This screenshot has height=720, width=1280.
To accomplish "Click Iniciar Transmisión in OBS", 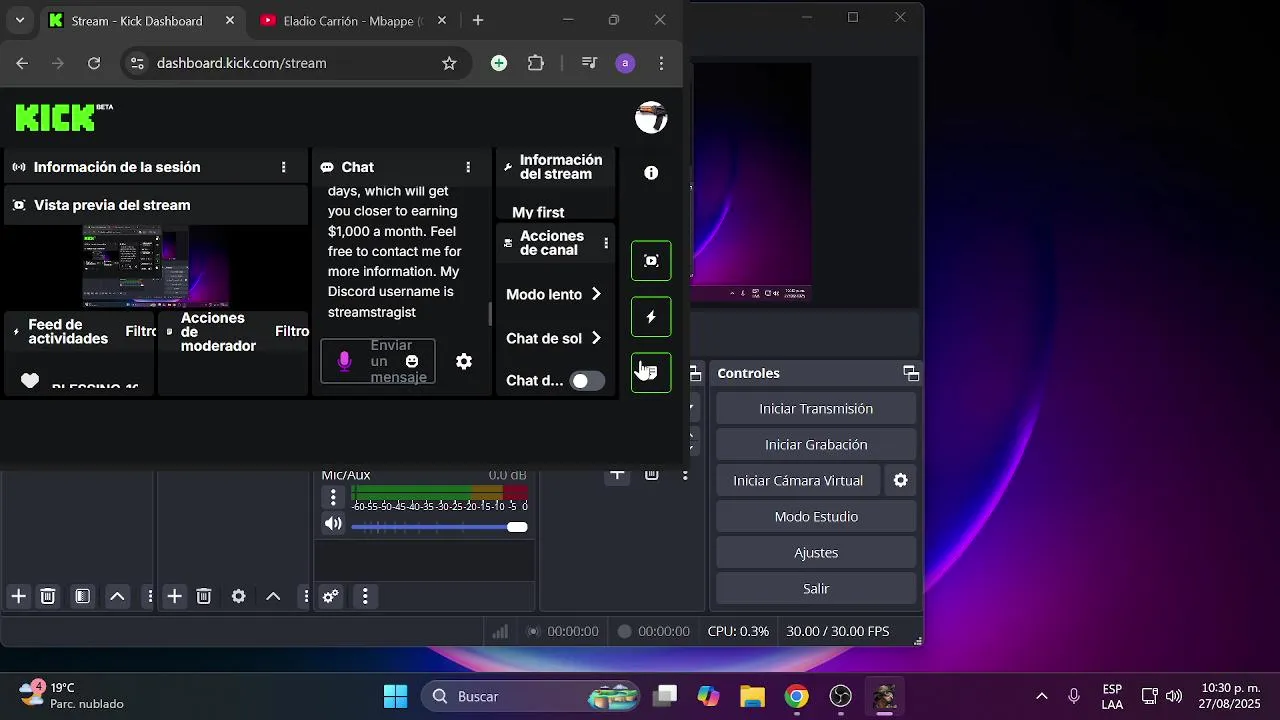I will click(816, 409).
